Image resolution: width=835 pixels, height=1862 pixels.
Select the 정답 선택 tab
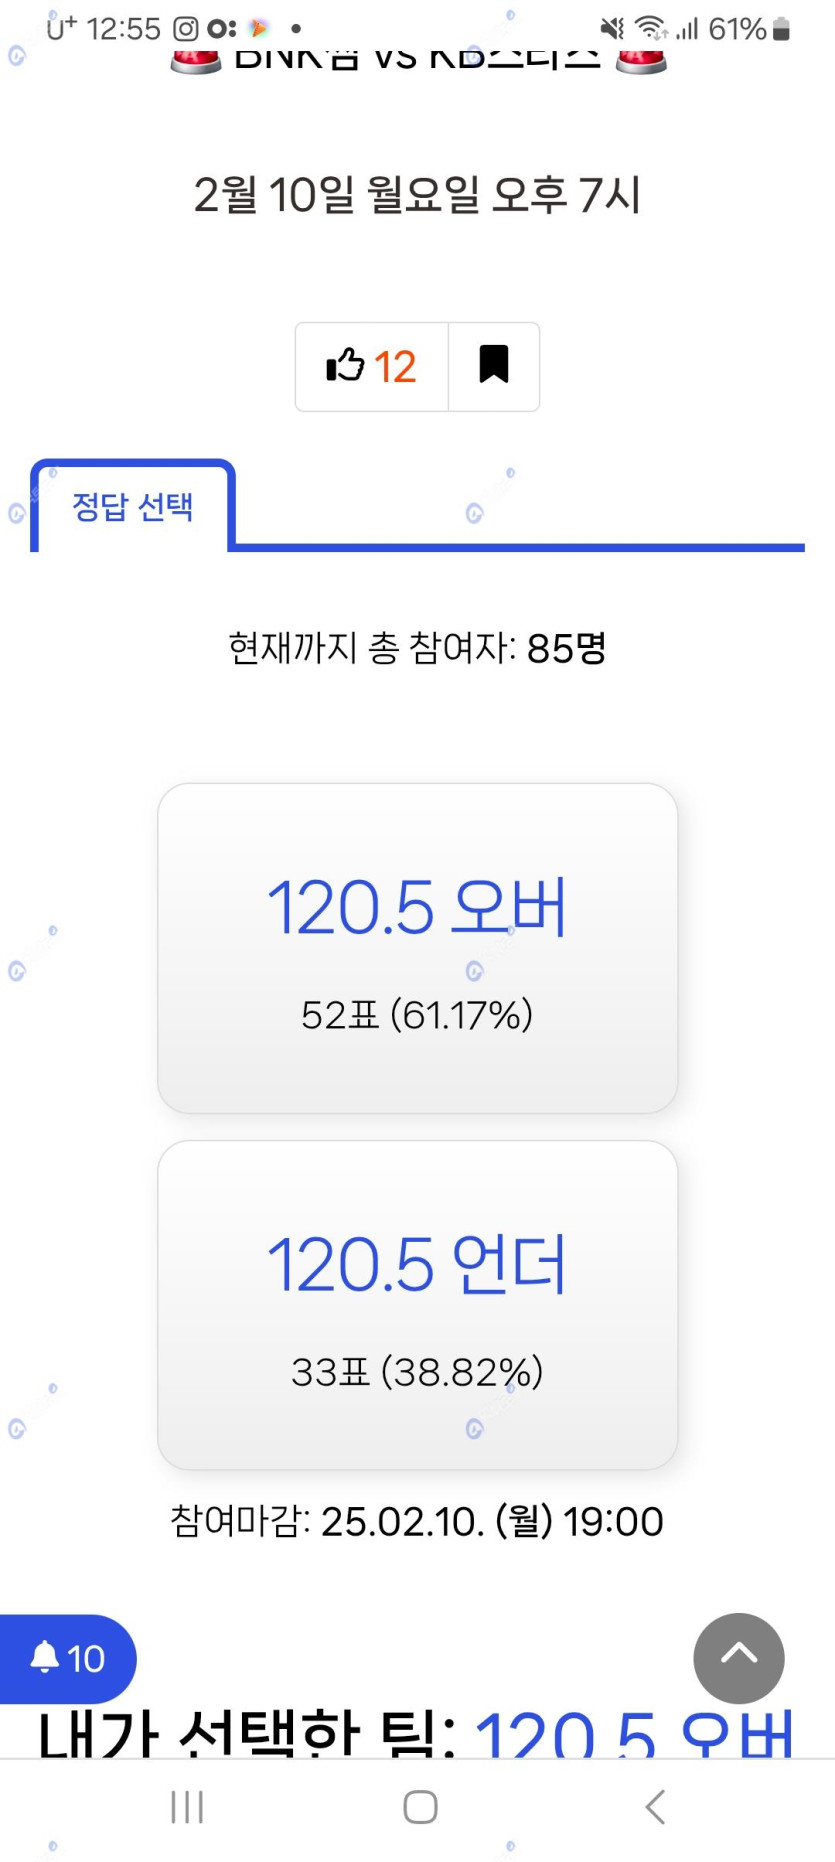coord(132,507)
